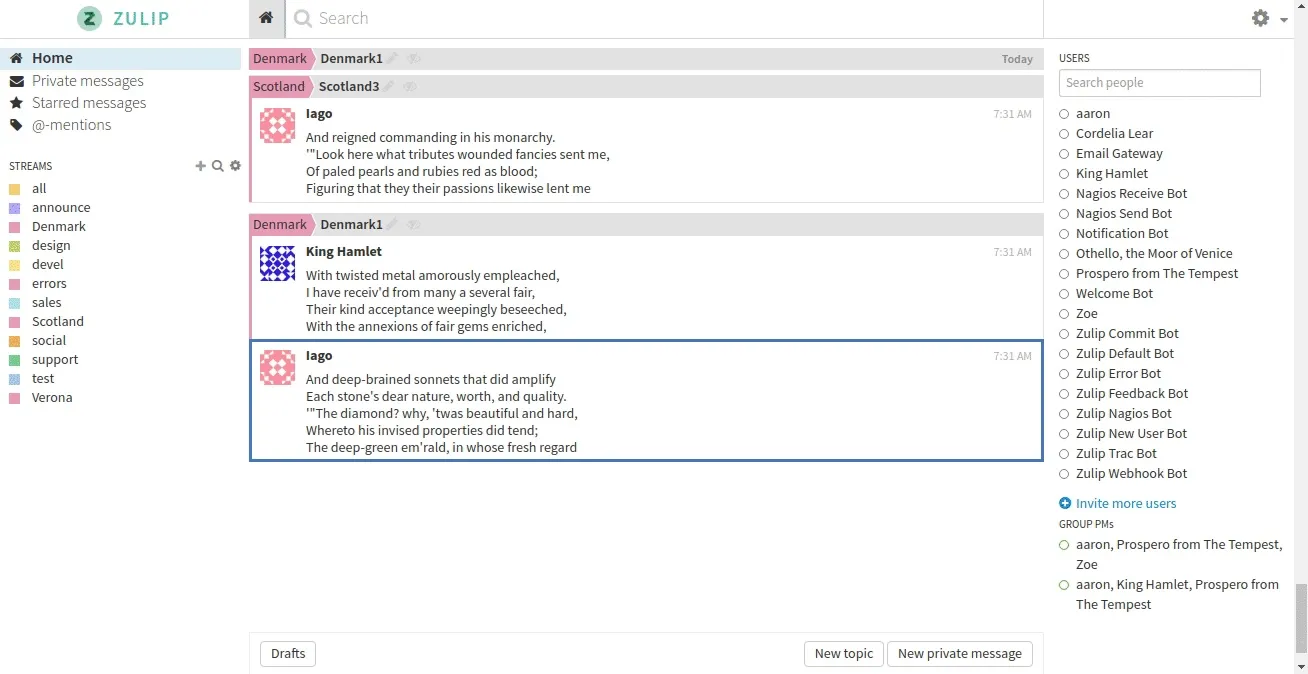Click the magnifier icon in the Streams header

click(x=218, y=166)
